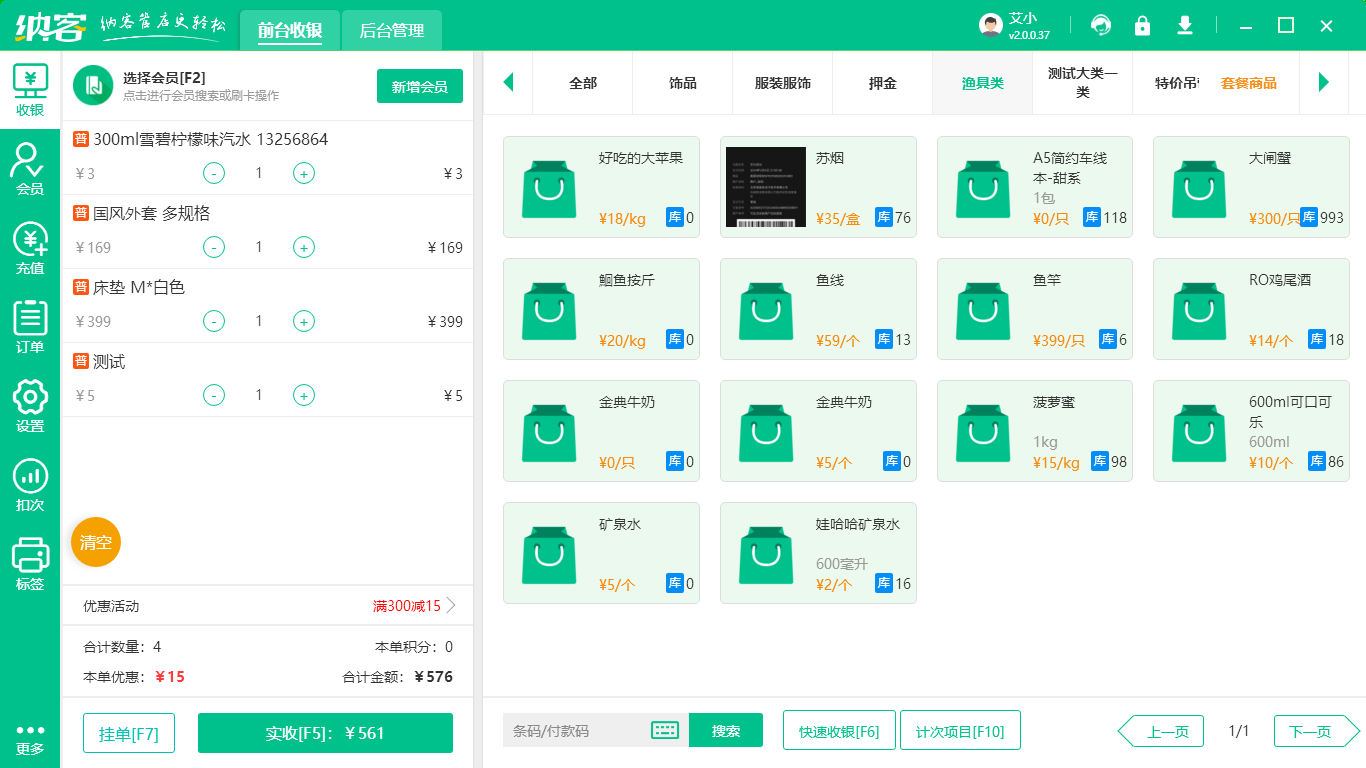This screenshot has width=1366, height=768.
Task: Click the right arrow to scroll category tabs
Action: [x=1325, y=83]
